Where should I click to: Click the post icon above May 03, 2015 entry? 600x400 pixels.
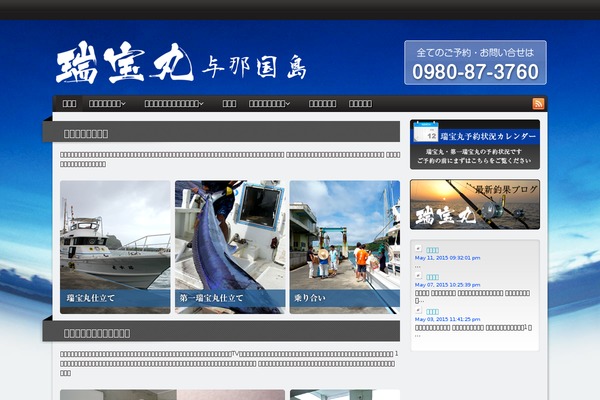click(x=418, y=310)
